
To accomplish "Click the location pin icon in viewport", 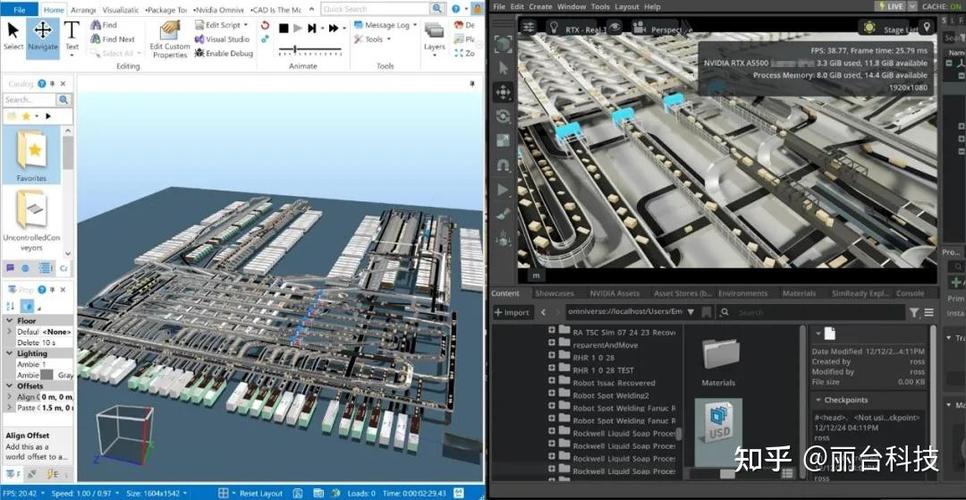I will point(926,28).
